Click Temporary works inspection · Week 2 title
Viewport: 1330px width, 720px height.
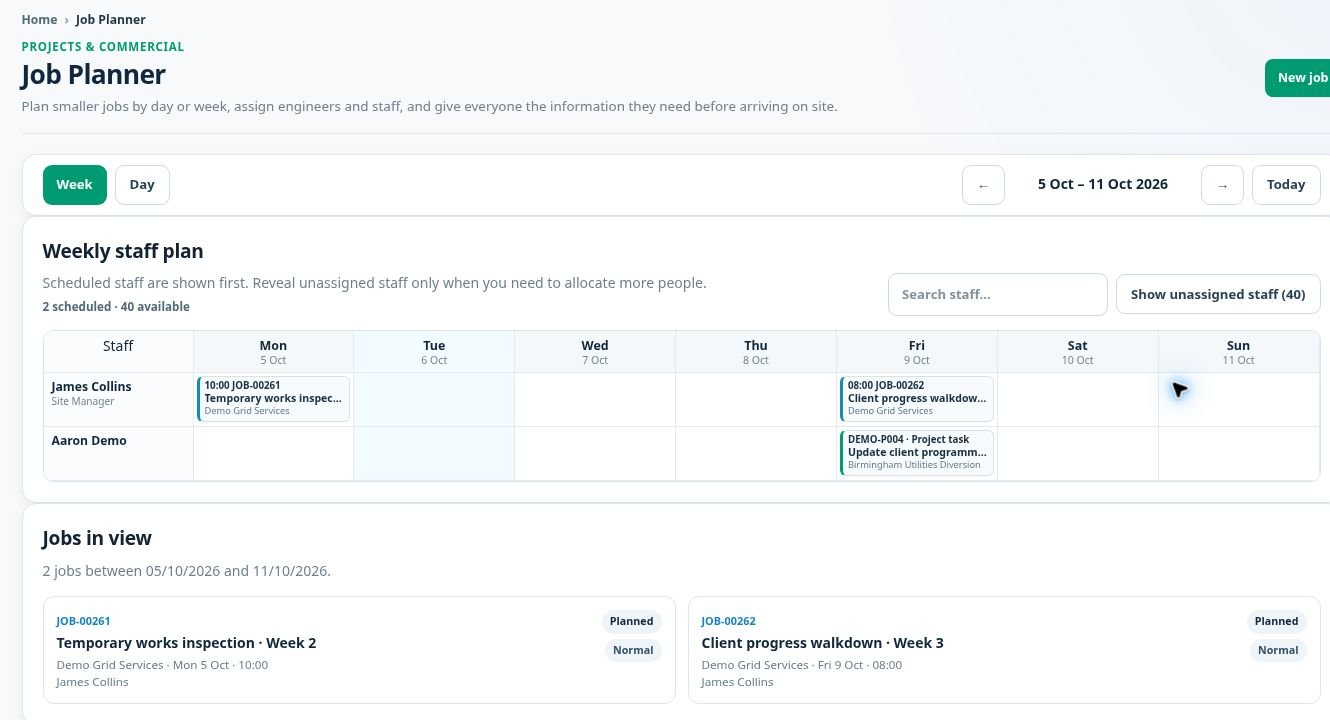187,643
